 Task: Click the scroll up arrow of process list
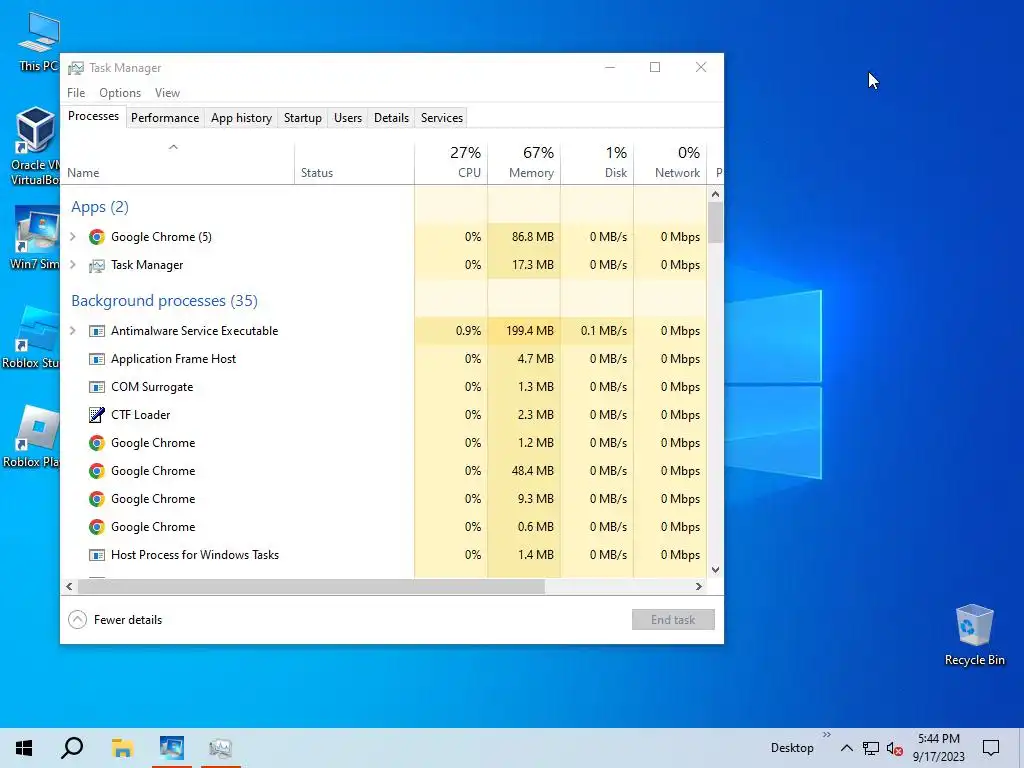click(715, 194)
